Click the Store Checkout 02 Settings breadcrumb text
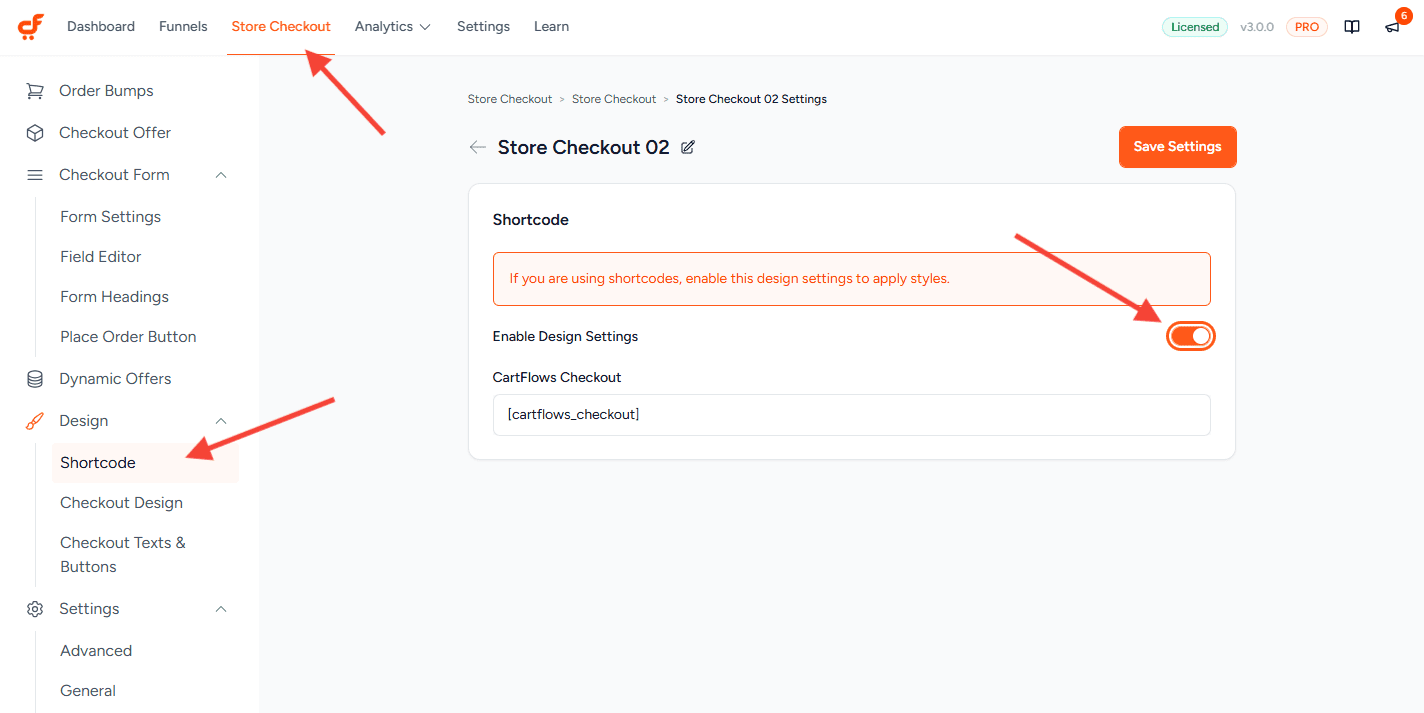Viewport: 1424px width, 713px height. point(751,99)
